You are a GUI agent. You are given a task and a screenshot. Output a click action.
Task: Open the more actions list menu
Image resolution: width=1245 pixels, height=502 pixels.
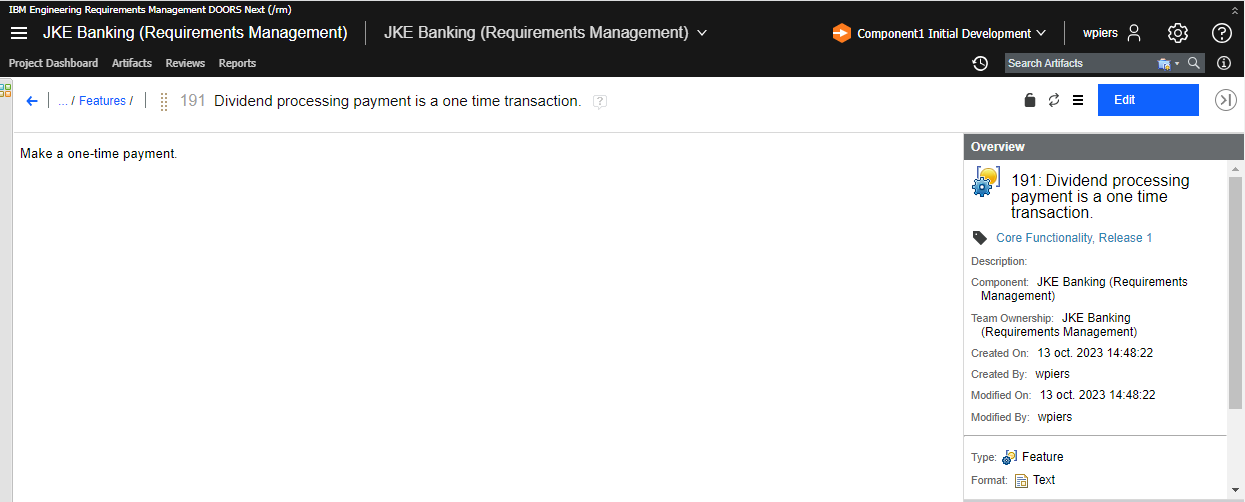pos(1078,100)
